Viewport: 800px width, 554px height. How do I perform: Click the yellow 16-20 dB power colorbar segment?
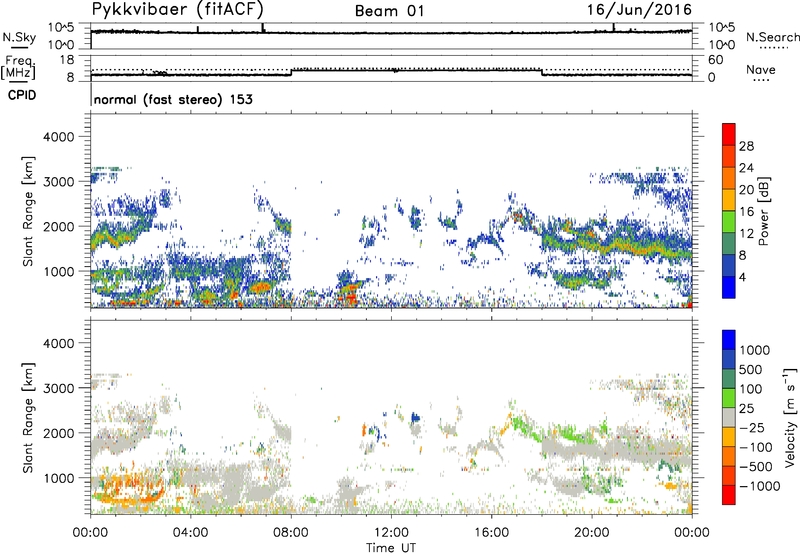(x=729, y=199)
